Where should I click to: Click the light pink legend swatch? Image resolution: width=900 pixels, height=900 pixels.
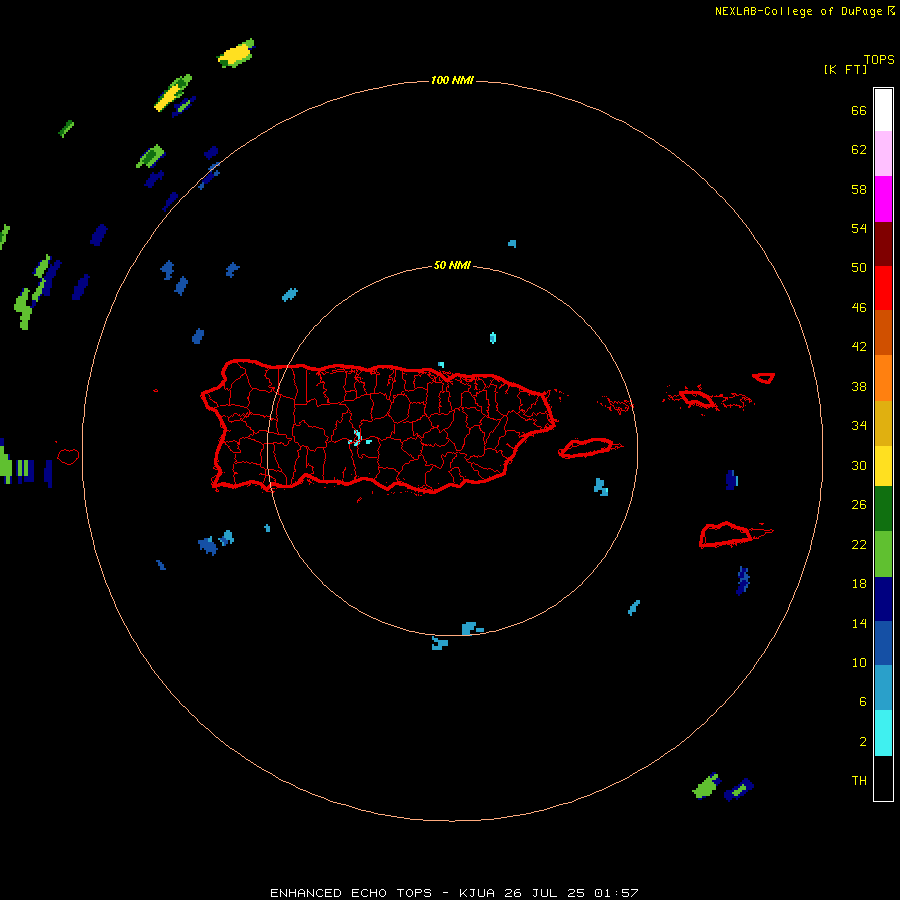(883, 153)
